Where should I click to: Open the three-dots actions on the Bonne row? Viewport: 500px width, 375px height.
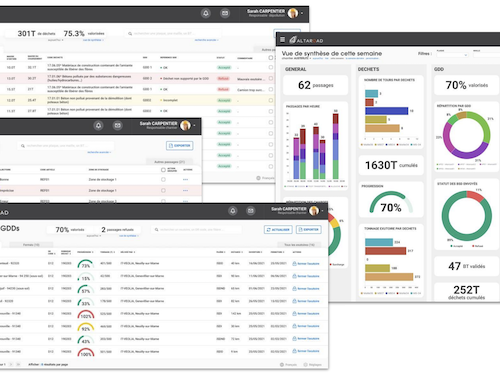click(185, 180)
